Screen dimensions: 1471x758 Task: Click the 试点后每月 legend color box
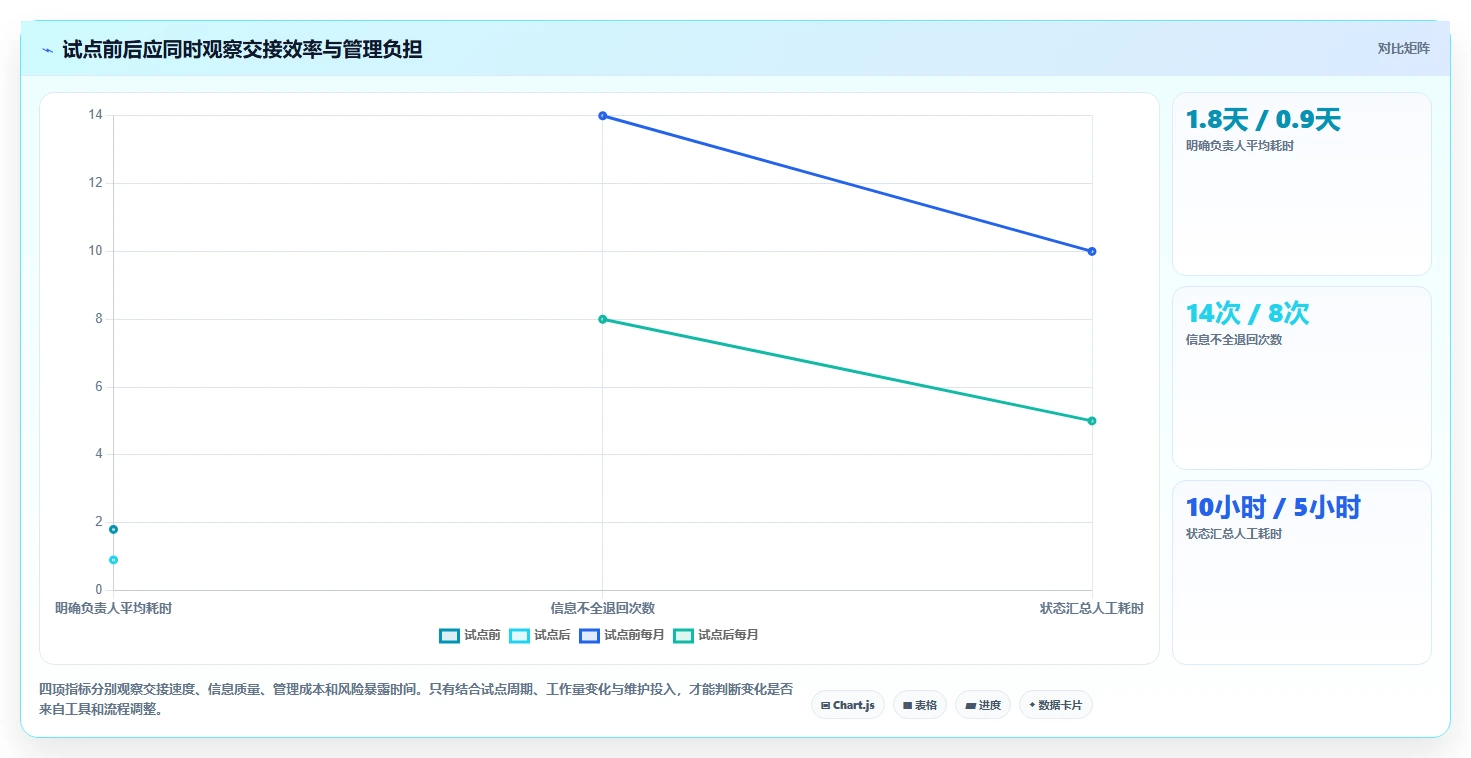(x=683, y=635)
